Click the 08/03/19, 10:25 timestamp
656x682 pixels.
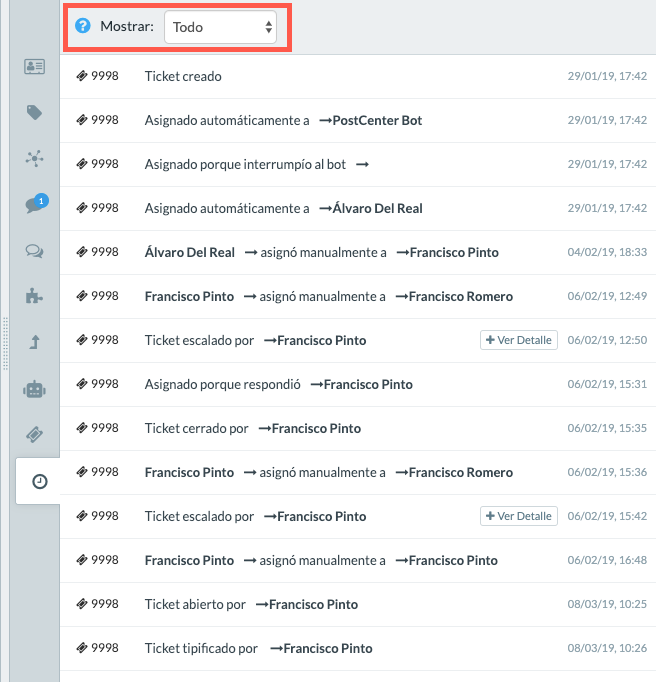coord(607,604)
